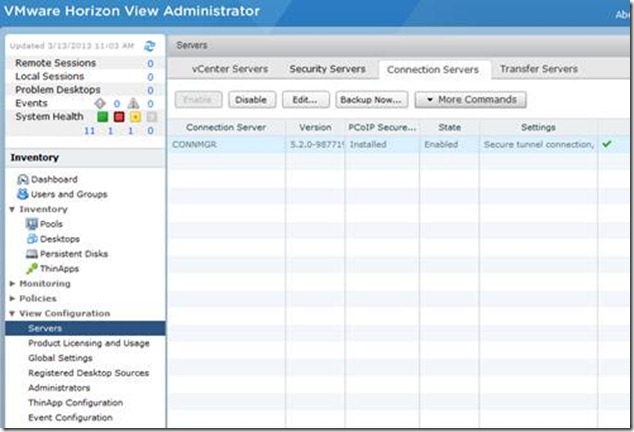The height and width of the screenshot is (432, 634).
Task: Open Event Configuration
Action: coord(70,417)
